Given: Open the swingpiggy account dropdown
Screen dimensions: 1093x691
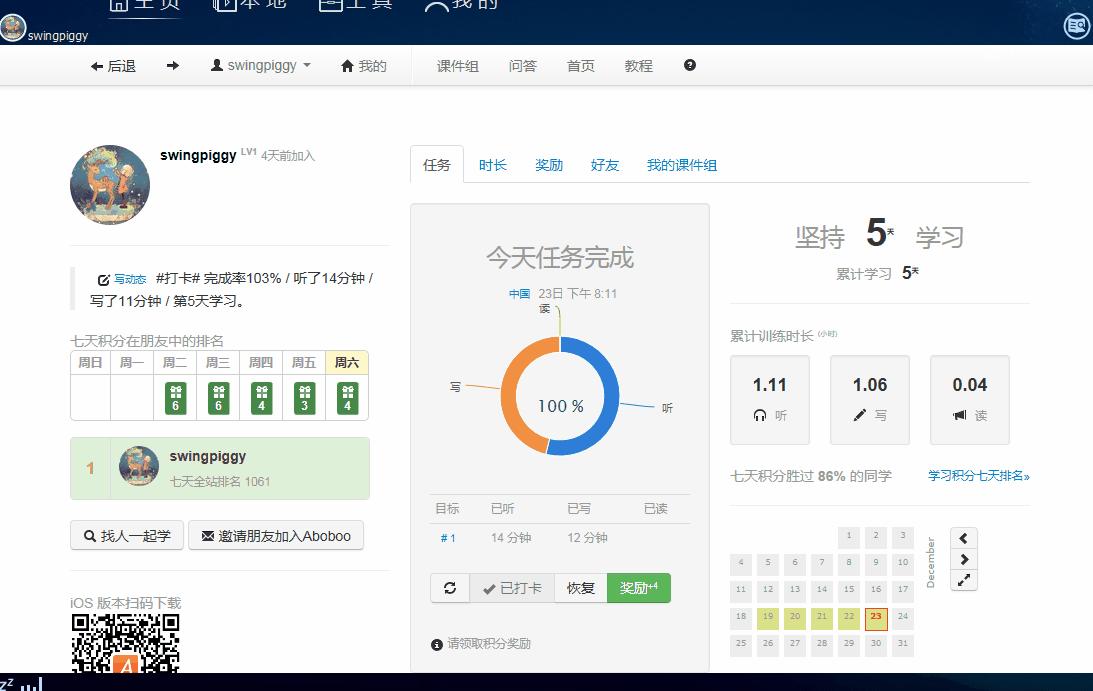Looking at the screenshot, I should [260, 66].
